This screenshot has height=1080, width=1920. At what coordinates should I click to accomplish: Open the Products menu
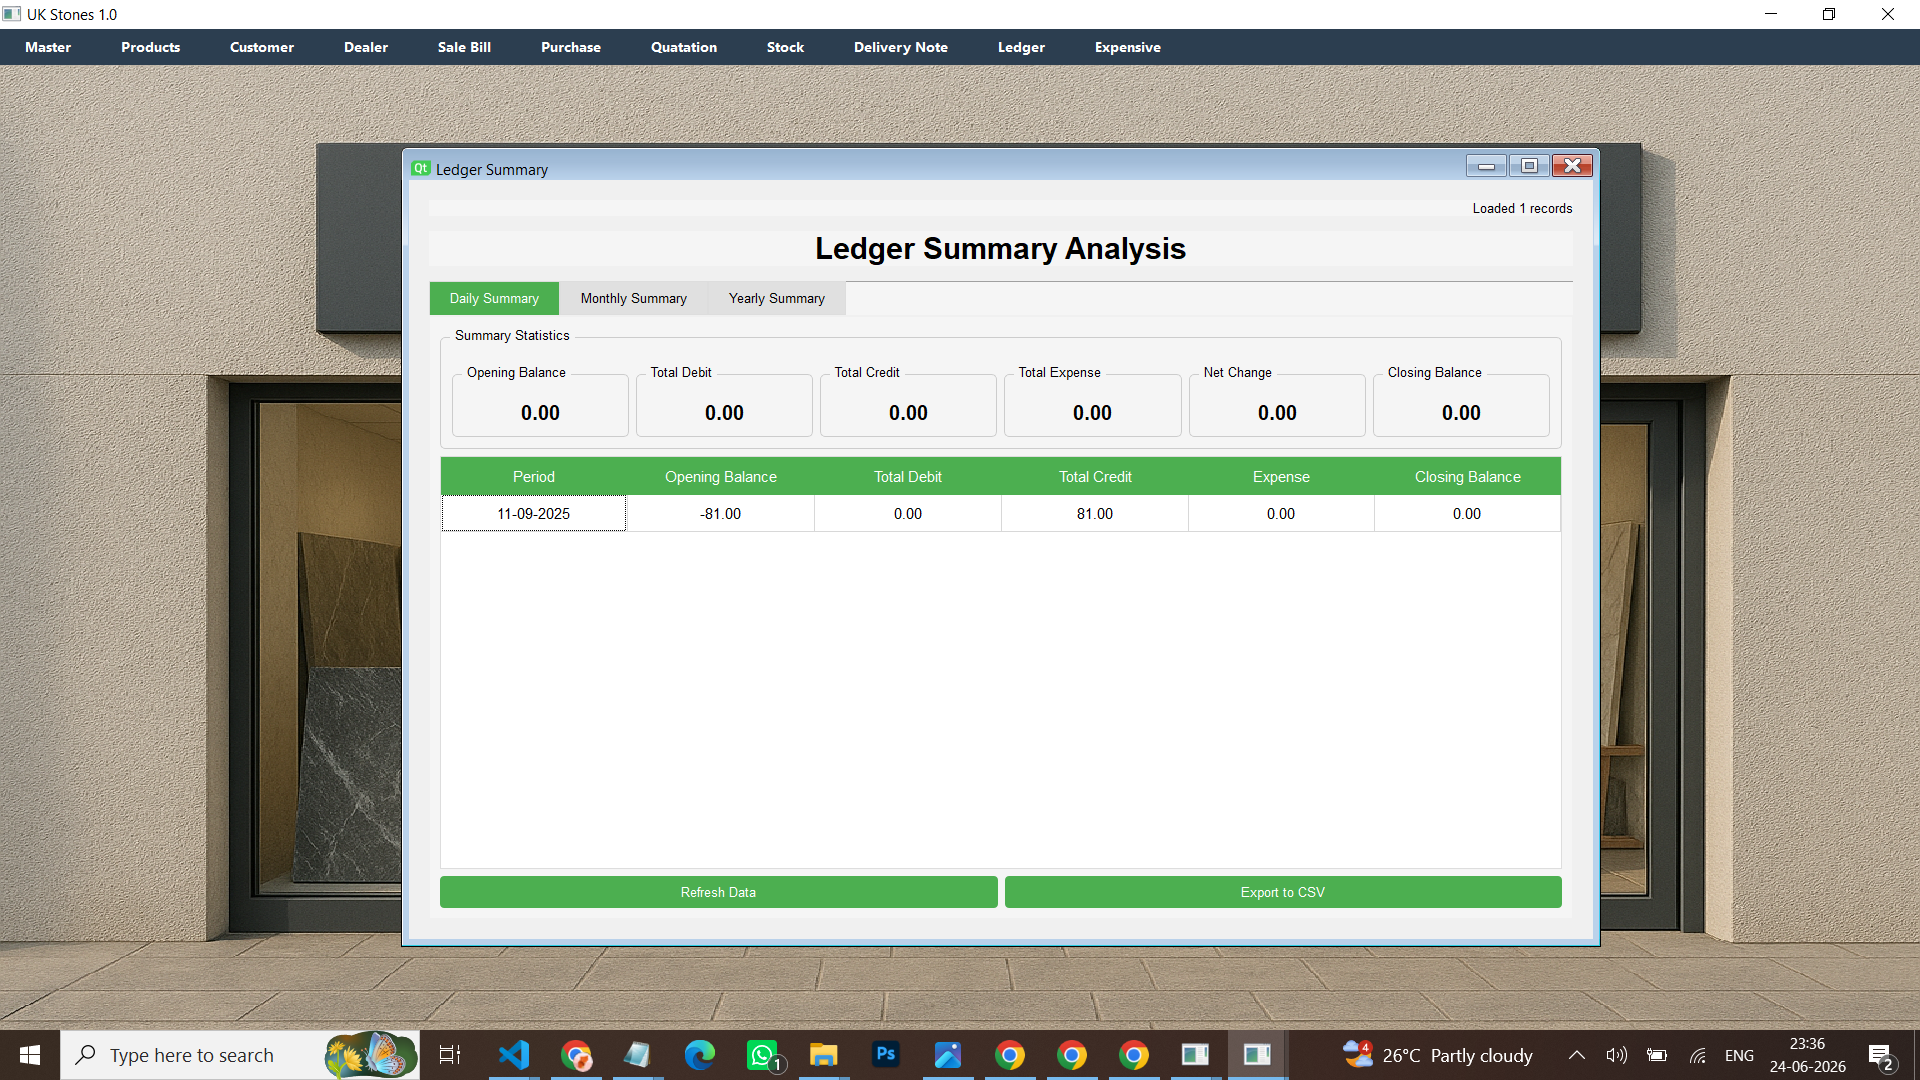click(151, 47)
